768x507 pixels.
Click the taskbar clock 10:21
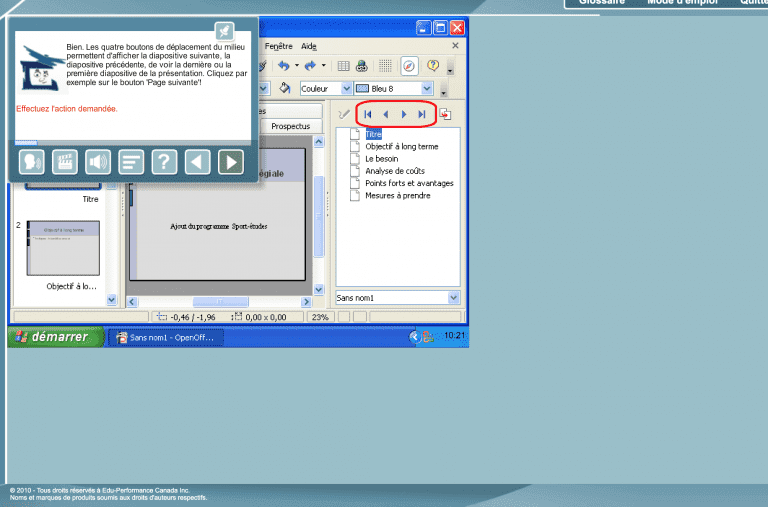454,336
